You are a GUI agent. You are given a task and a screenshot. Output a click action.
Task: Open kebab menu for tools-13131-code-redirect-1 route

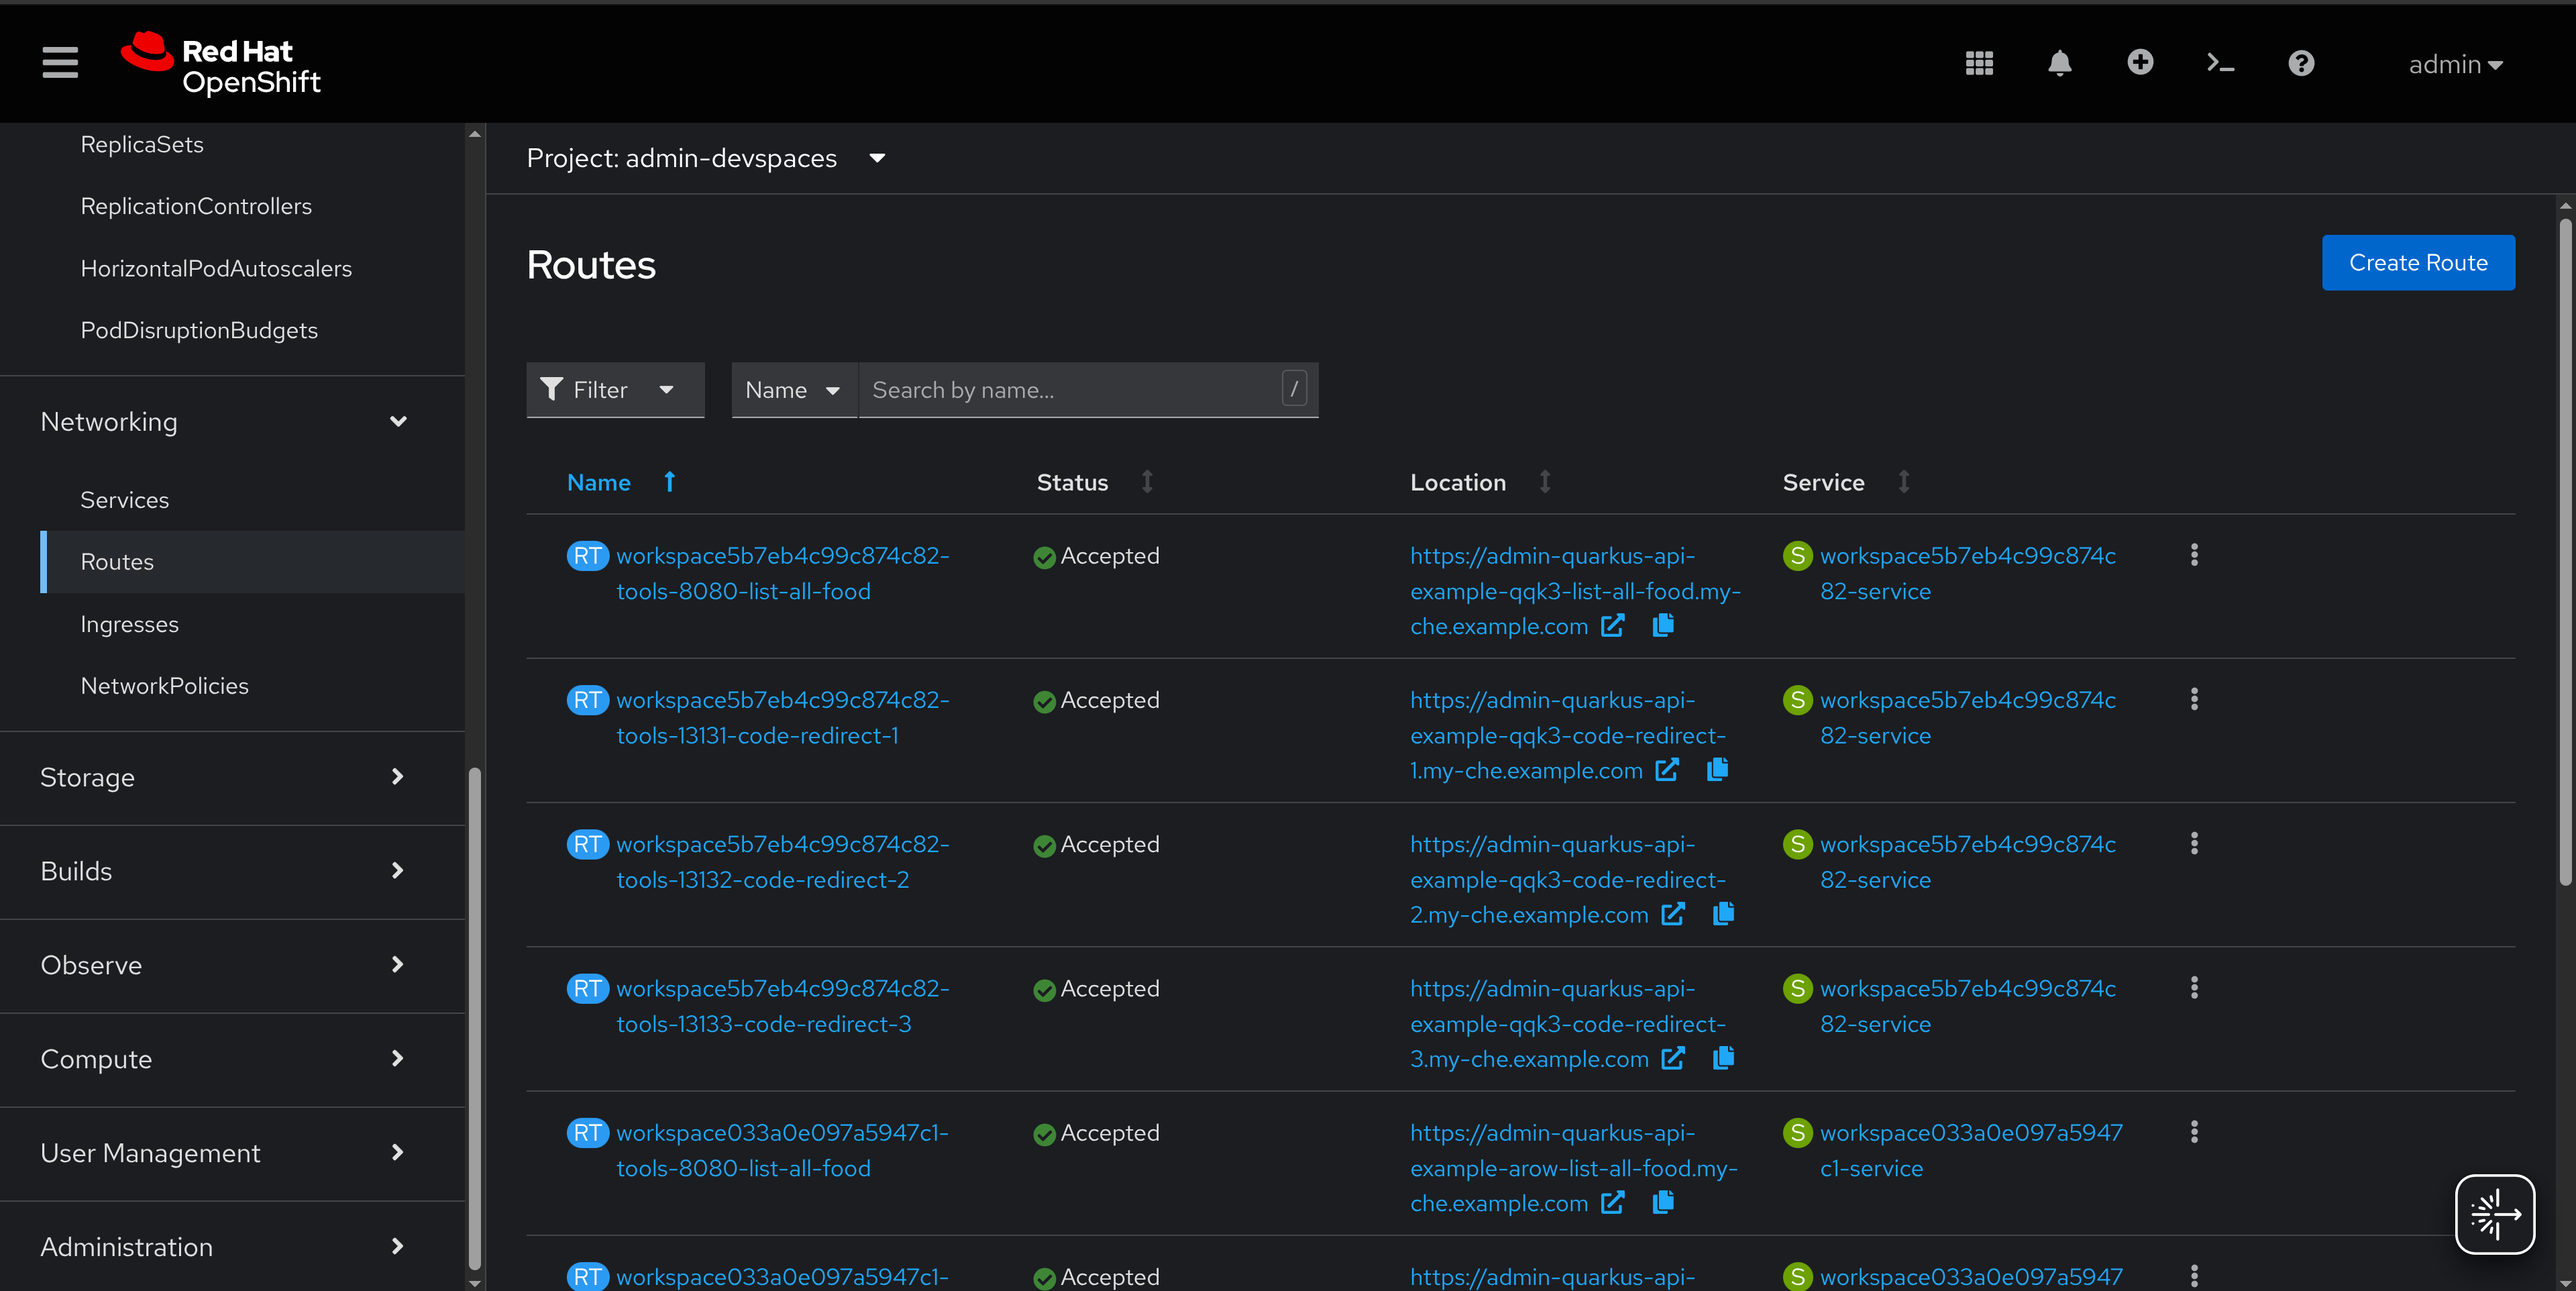(x=2193, y=700)
